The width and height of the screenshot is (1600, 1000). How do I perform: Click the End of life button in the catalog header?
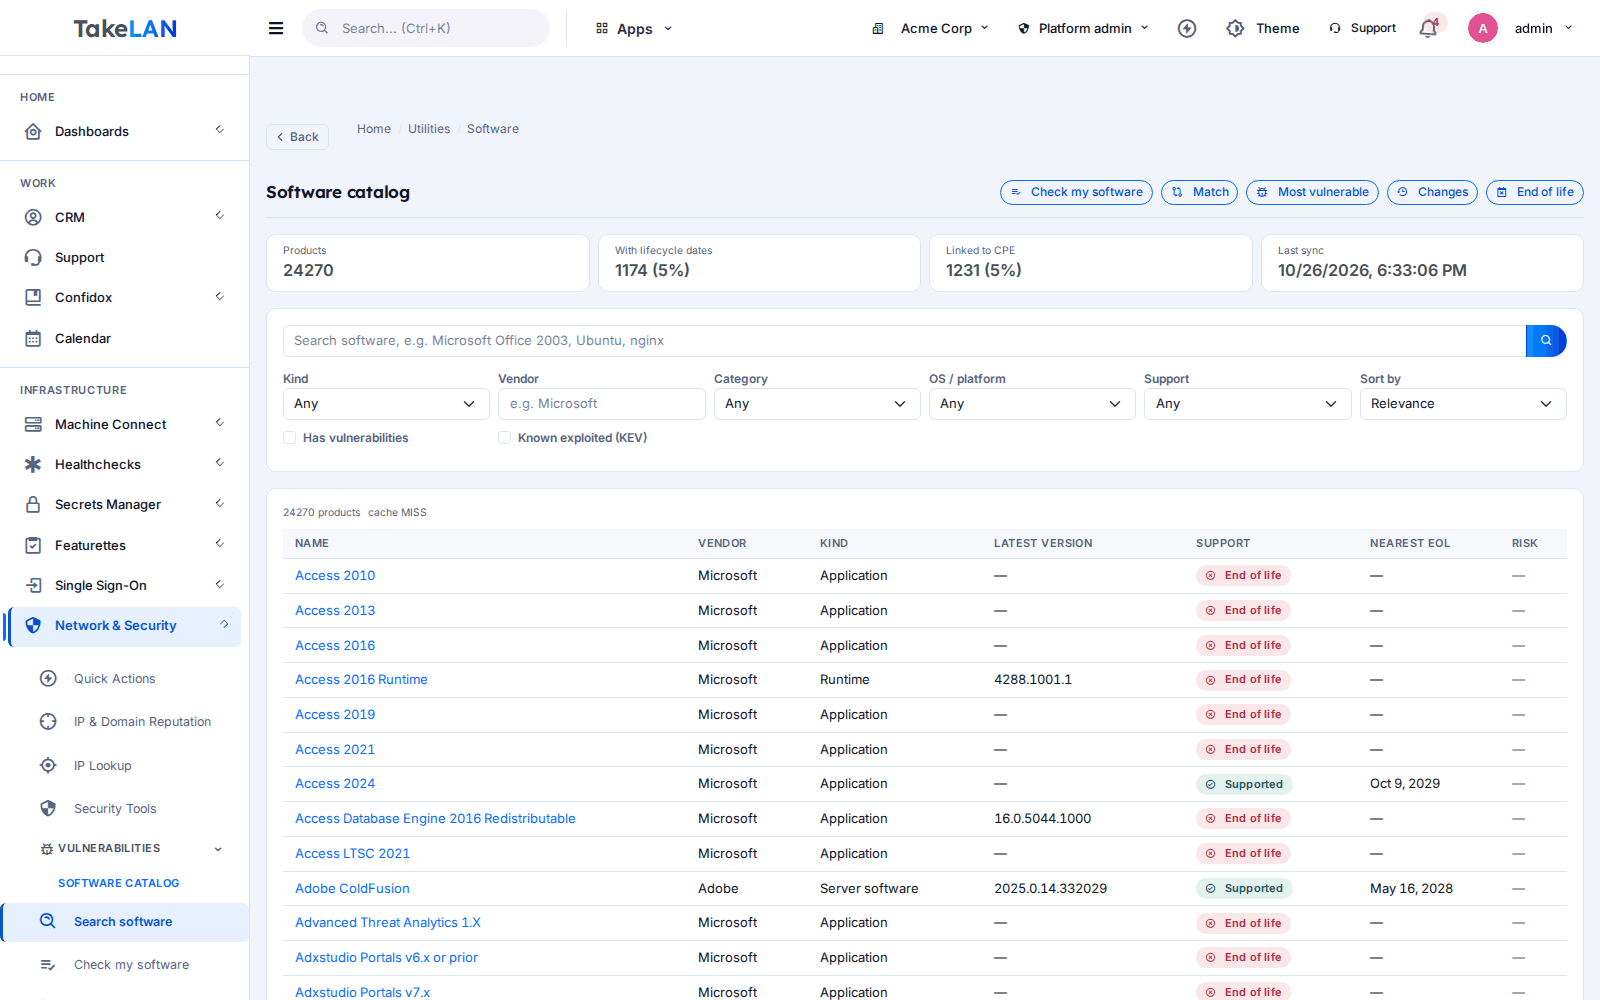click(x=1534, y=192)
